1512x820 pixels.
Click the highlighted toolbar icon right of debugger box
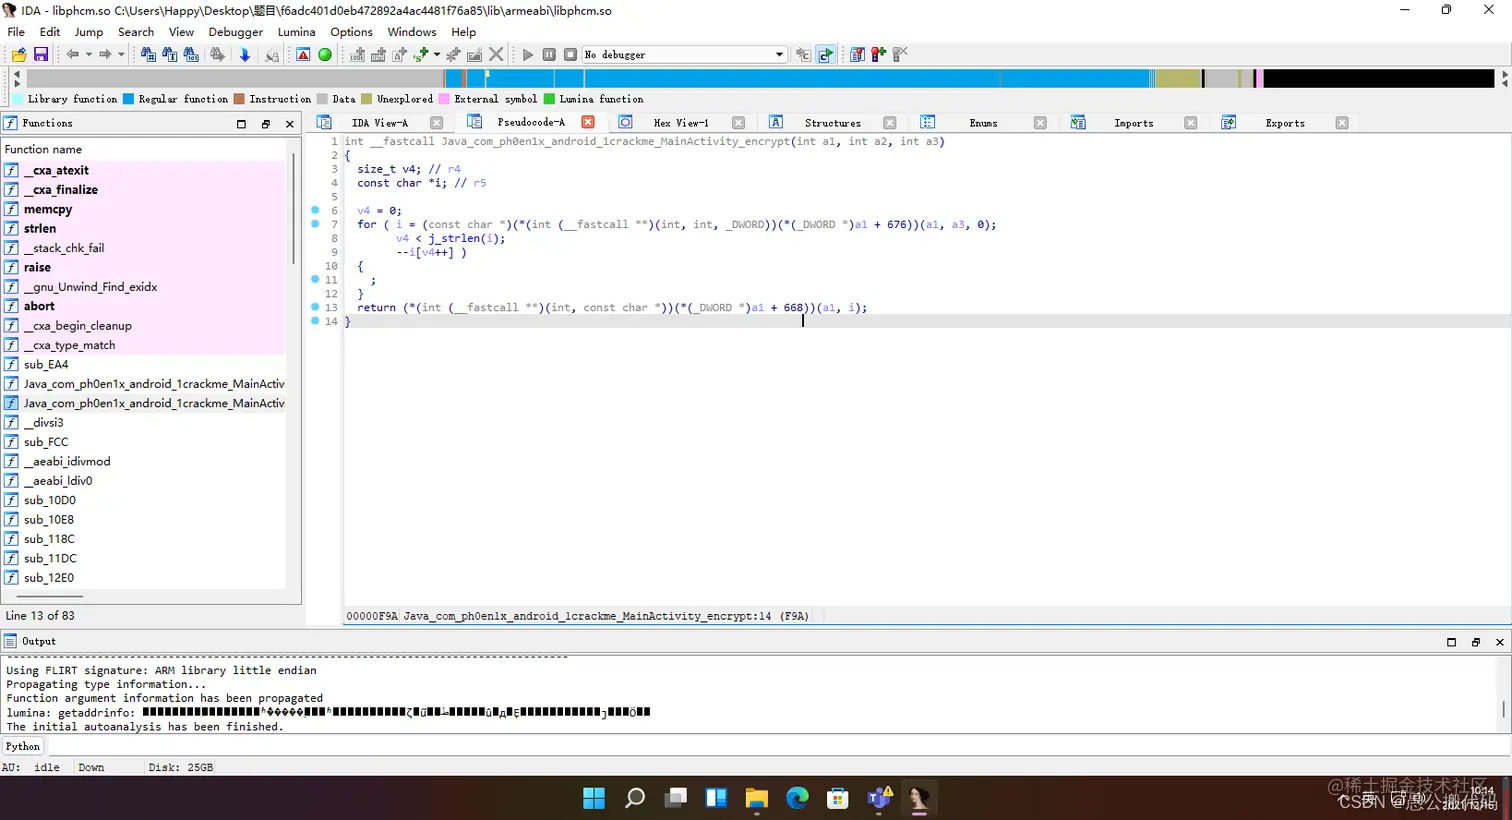click(x=825, y=55)
